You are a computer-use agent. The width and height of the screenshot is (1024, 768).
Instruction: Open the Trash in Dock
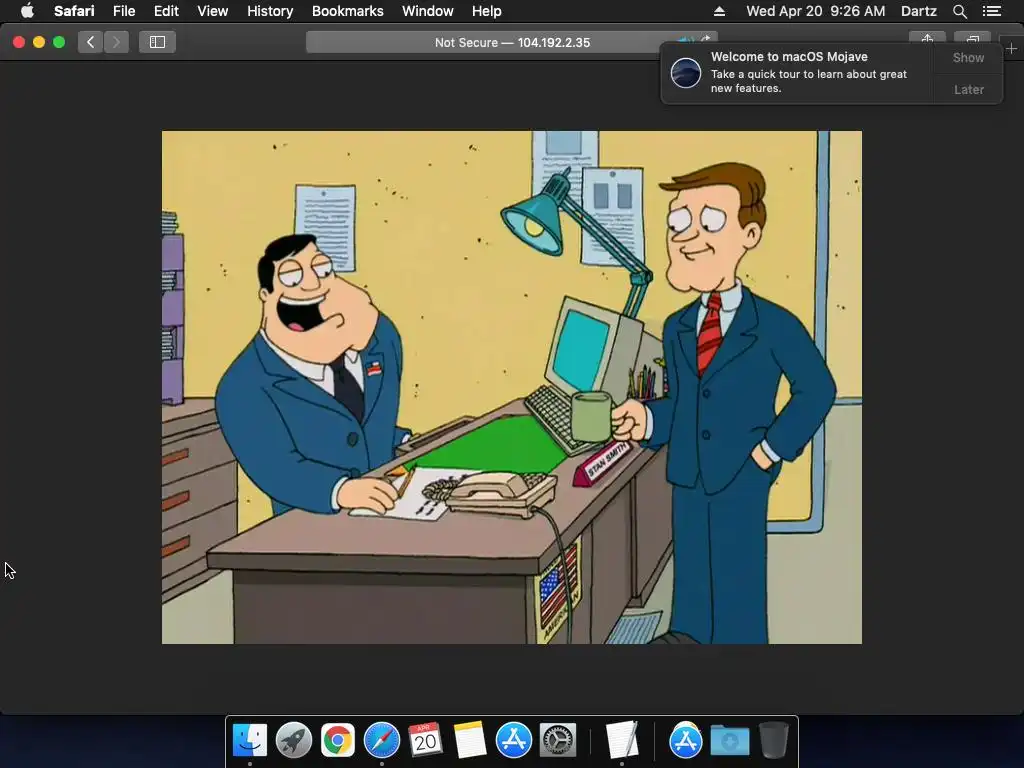tap(774, 741)
